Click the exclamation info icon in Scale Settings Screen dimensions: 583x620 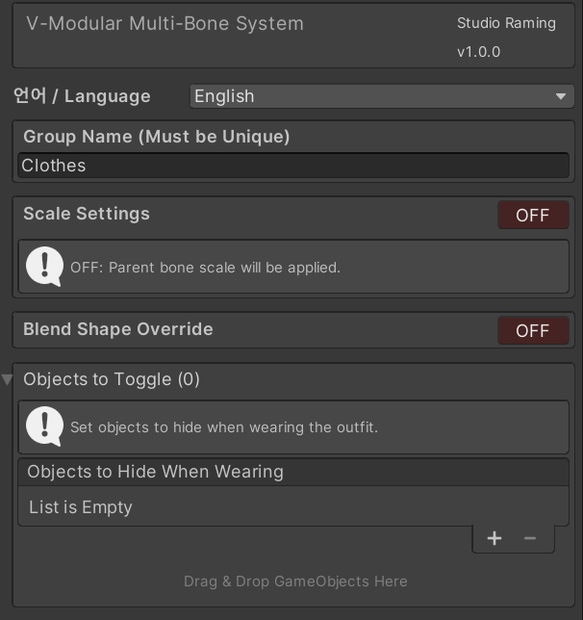tap(45, 267)
